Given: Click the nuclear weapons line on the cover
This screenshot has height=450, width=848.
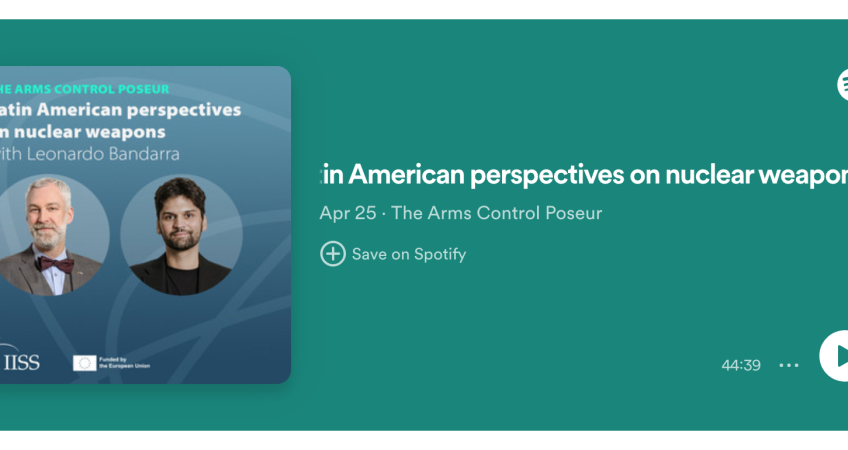Looking at the screenshot, I should 83,132.
